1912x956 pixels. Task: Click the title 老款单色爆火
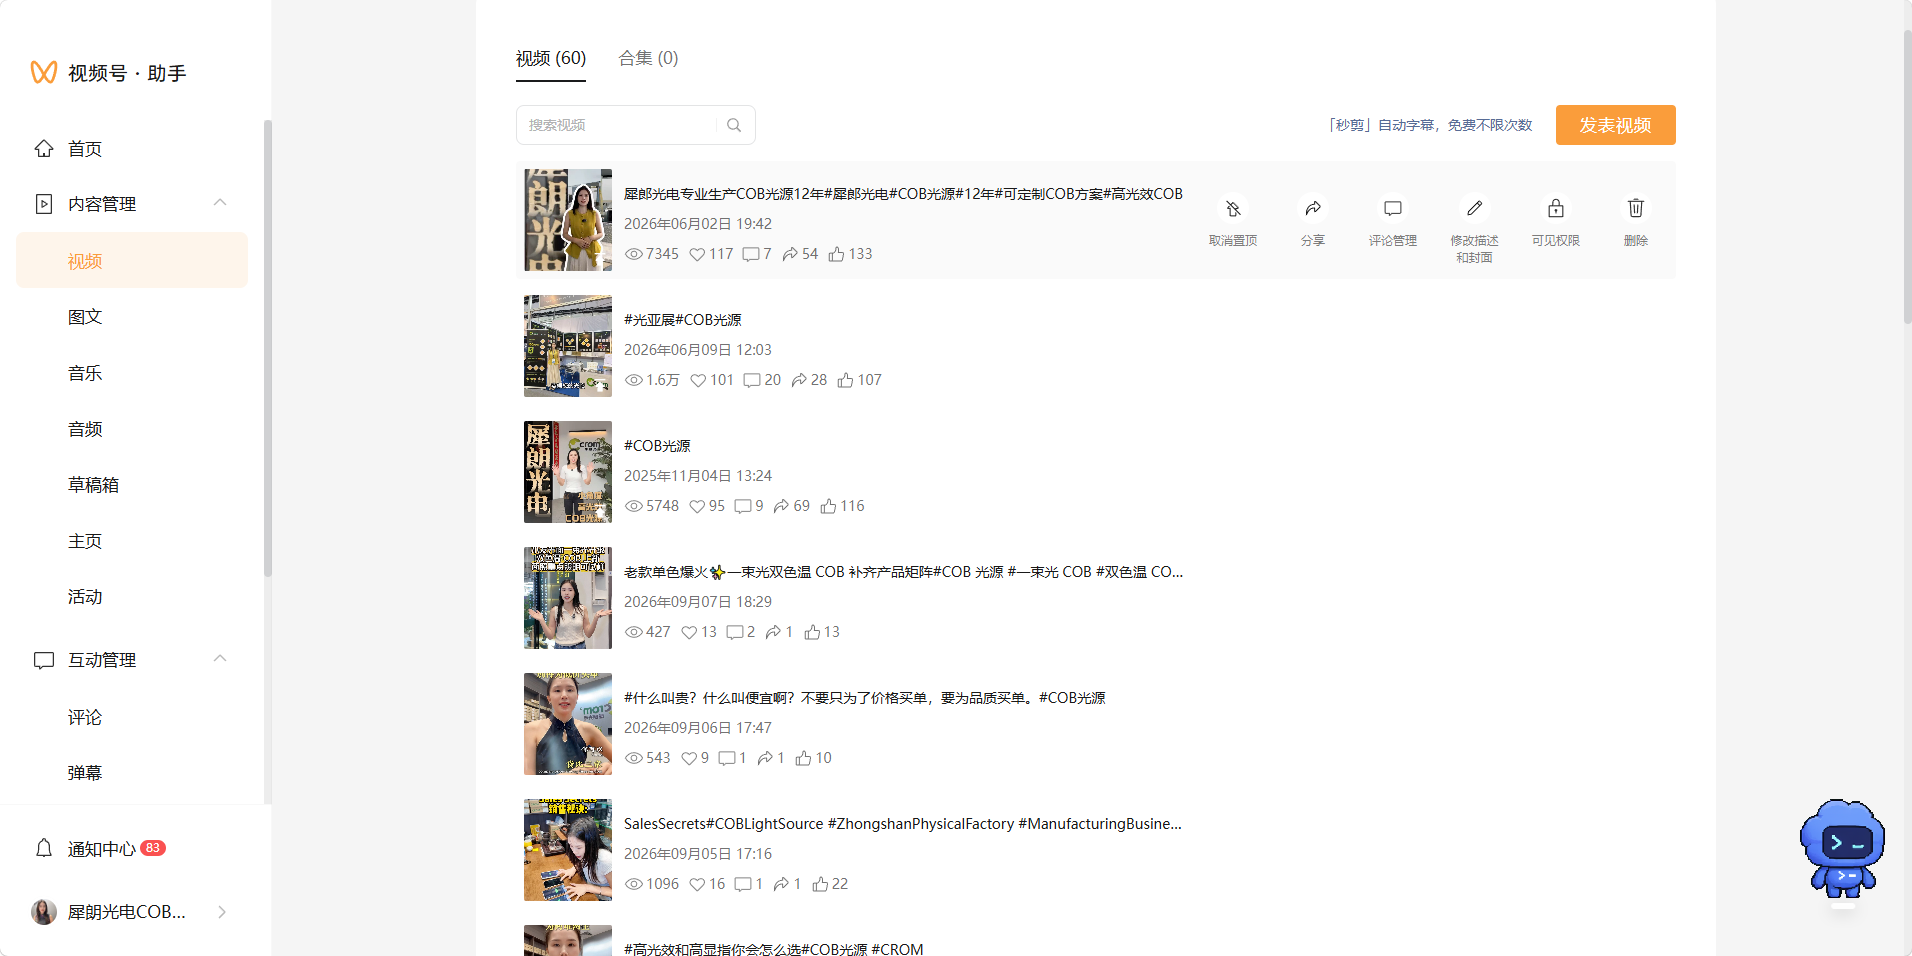(x=903, y=572)
